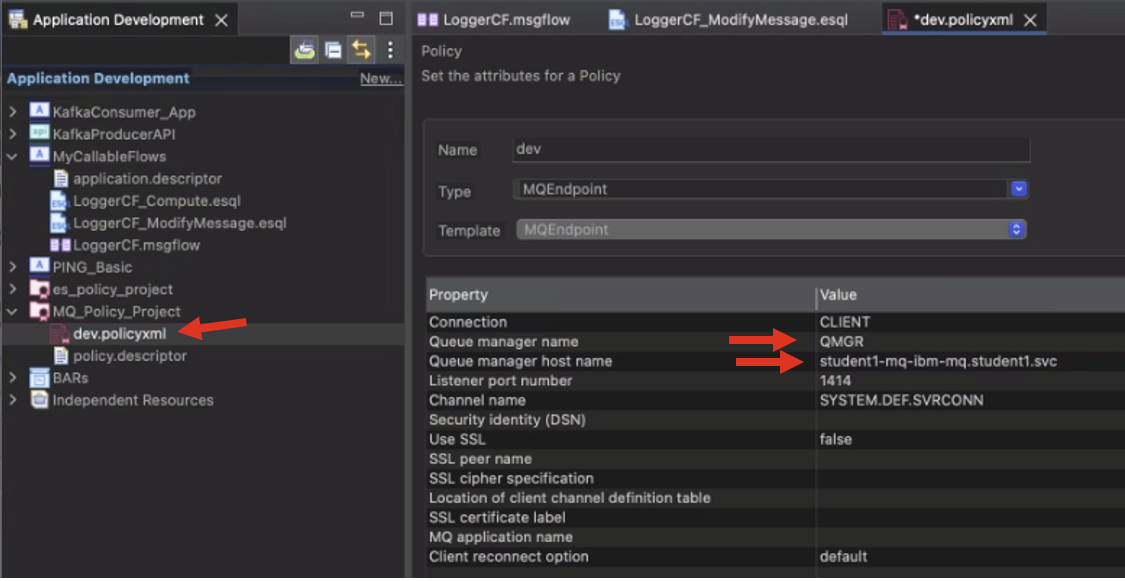Open the Template MQEndpoint dropdown
The width and height of the screenshot is (1125, 581).
coord(1016,229)
